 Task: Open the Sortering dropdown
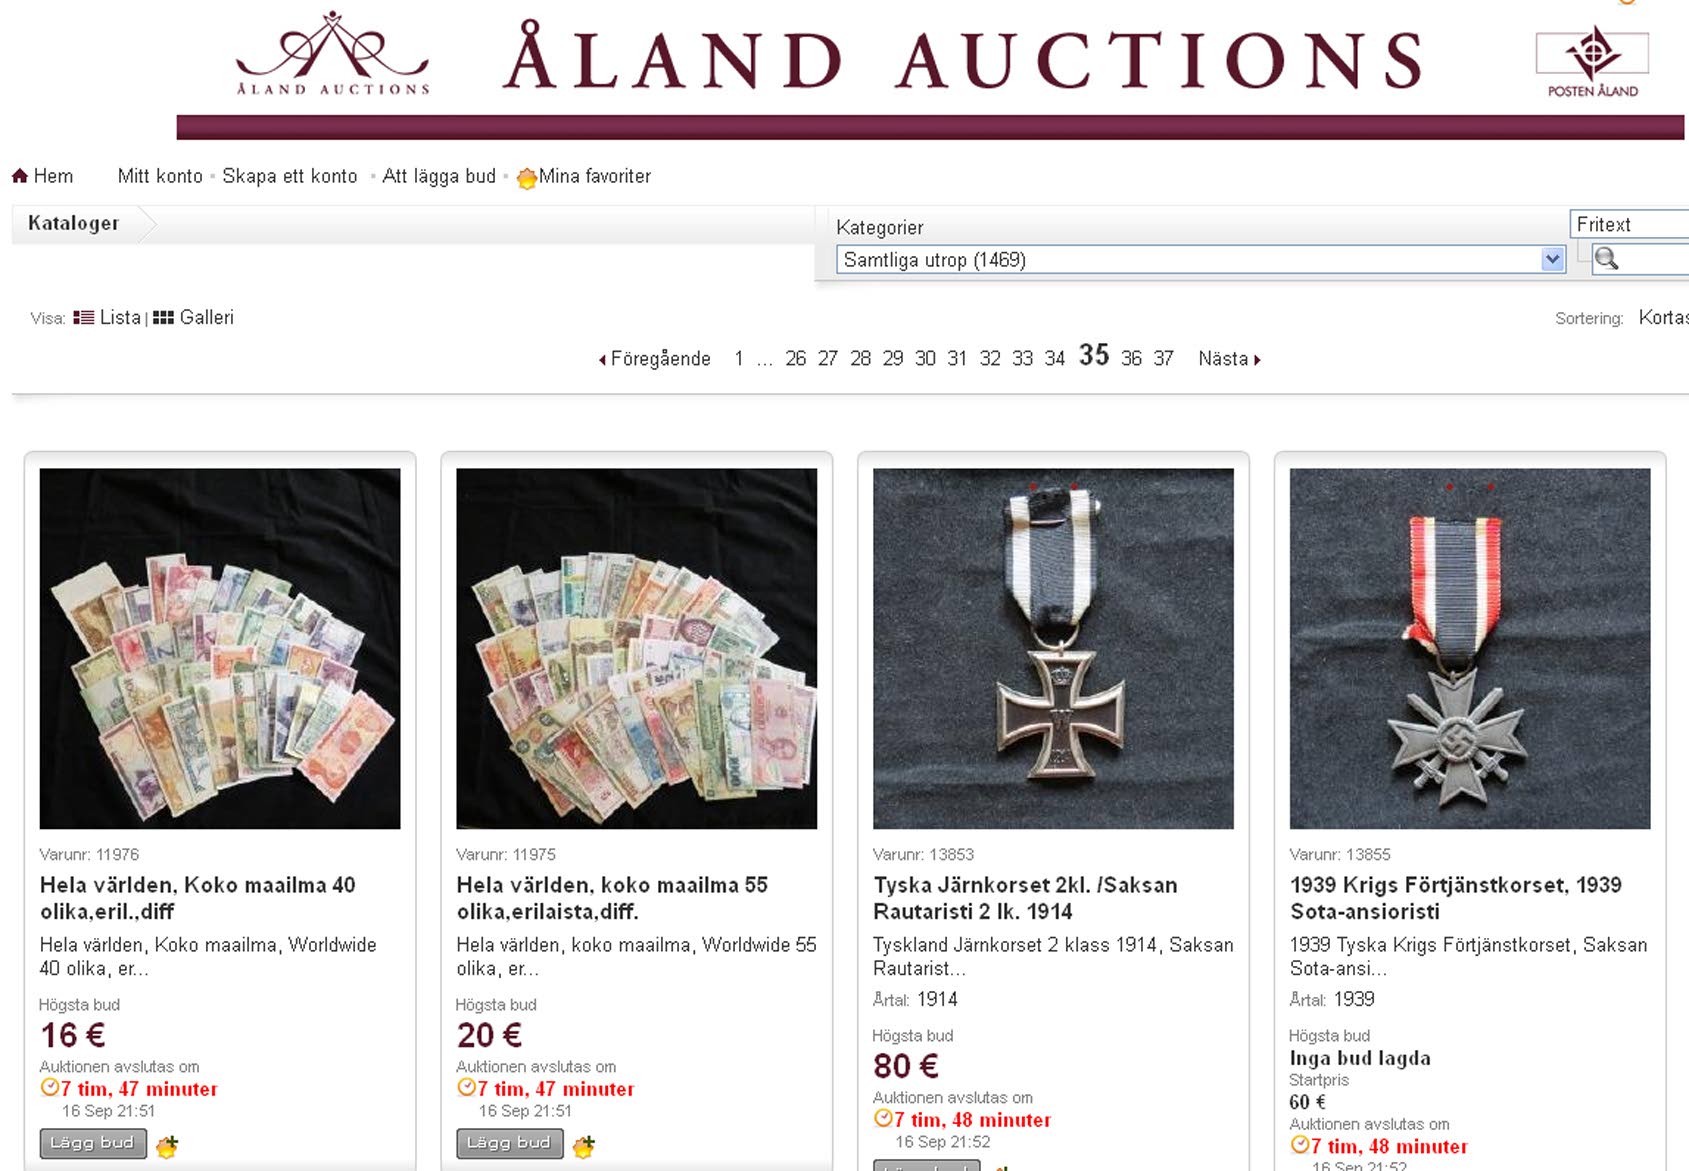tap(1663, 317)
